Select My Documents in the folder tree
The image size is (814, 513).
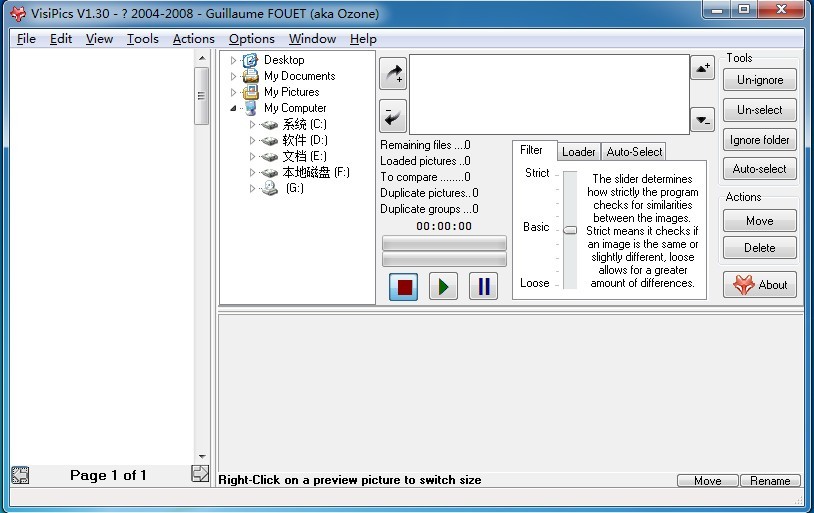299,76
